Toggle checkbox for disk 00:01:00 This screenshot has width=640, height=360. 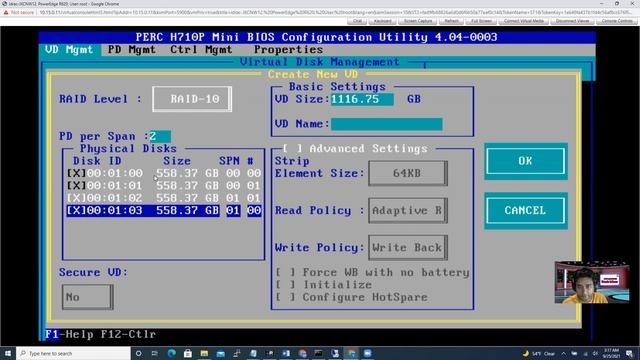coord(76,173)
